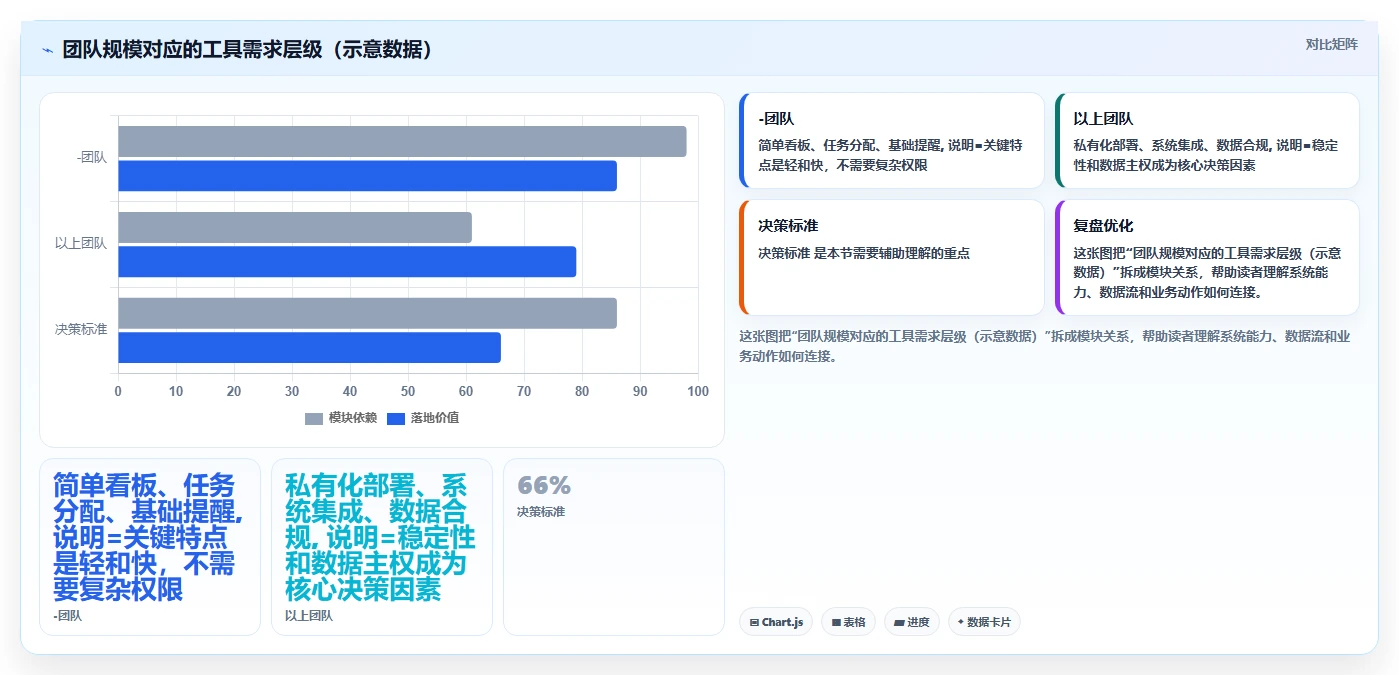Click the blue 落地价值 bar for -团队
The height and width of the screenshot is (675, 1399).
pyautogui.click(x=367, y=176)
